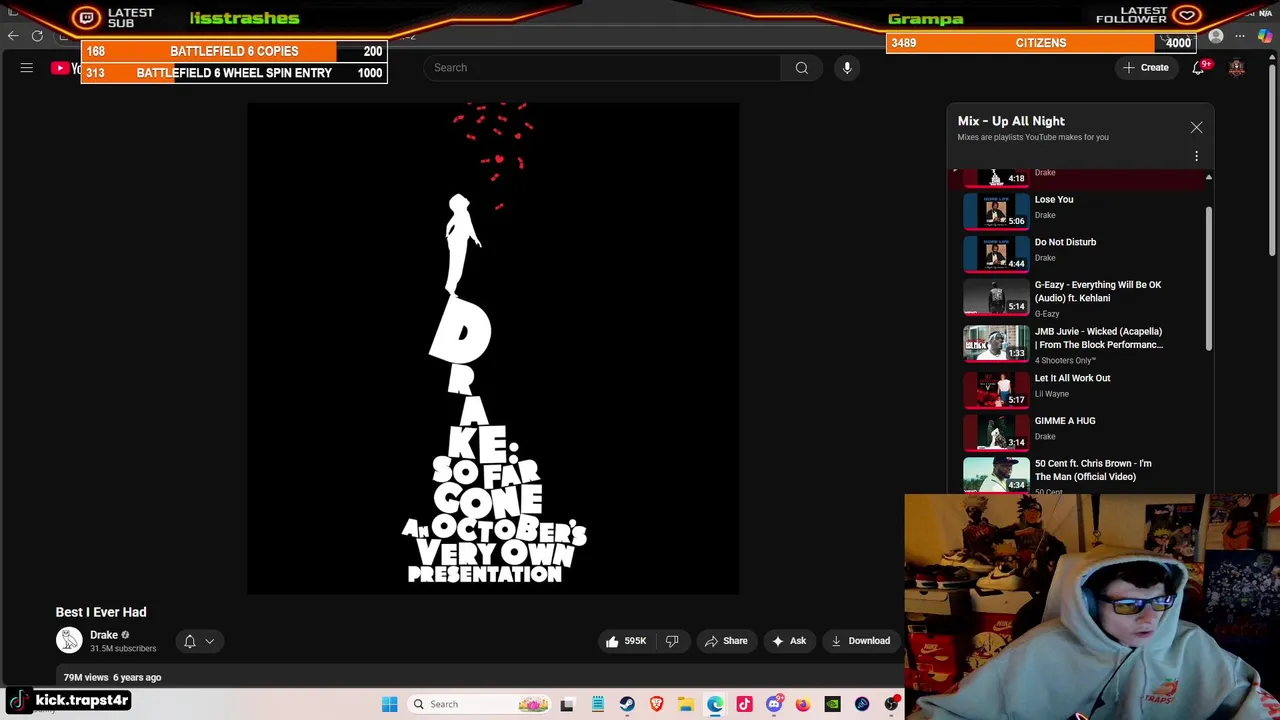The height and width of the screenshot is (720, 1280).
Task: Click the search magnifier button
Action: [802, 68]
